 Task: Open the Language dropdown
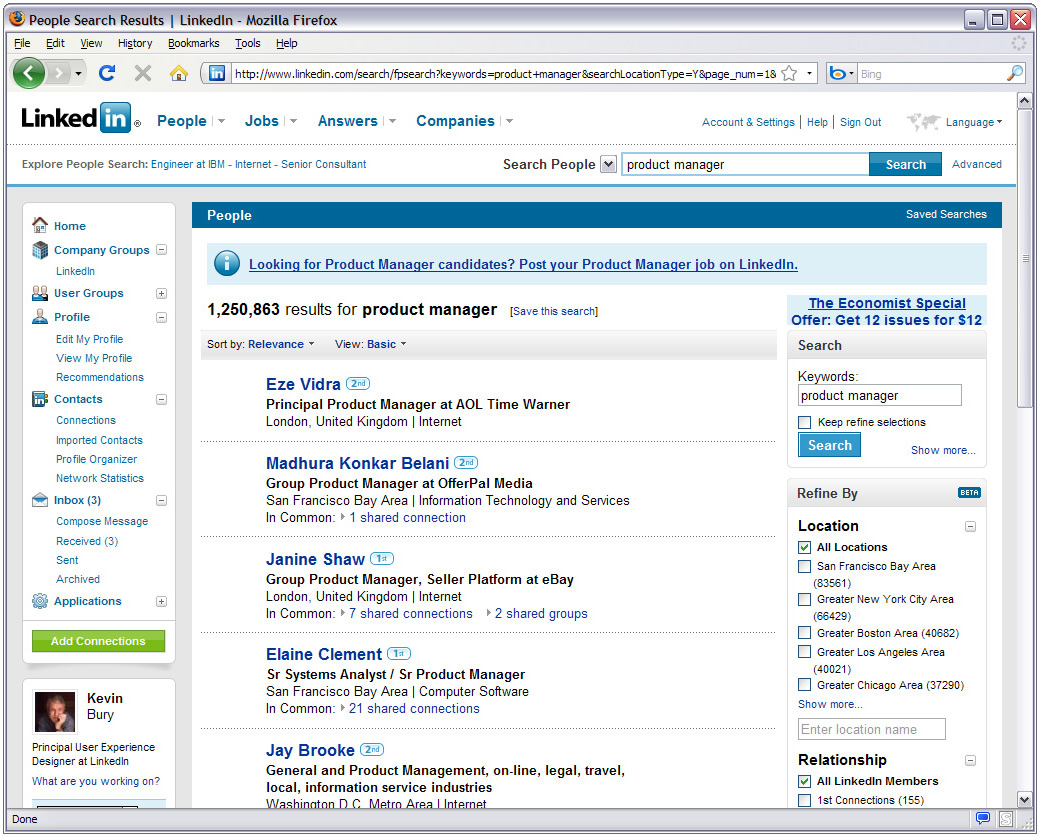click(974, 122)
